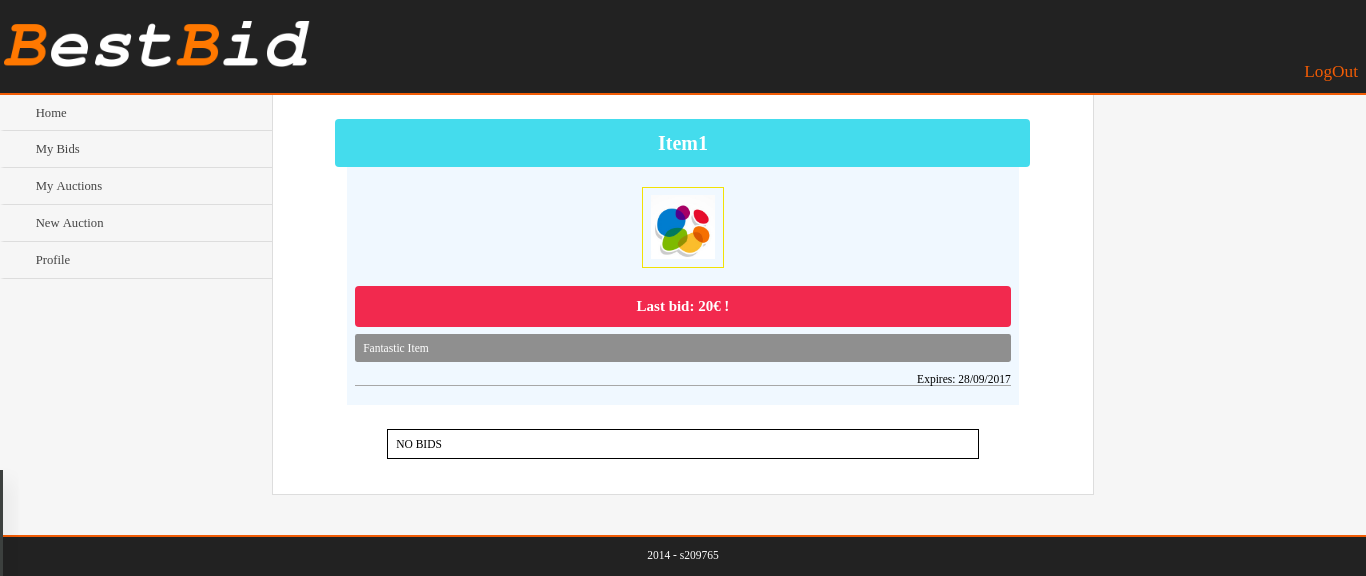Viewport: 1366px width, 576px height.
Task: Click the light blue panel beside the thumbnail
Action: (x=500, y=227)
